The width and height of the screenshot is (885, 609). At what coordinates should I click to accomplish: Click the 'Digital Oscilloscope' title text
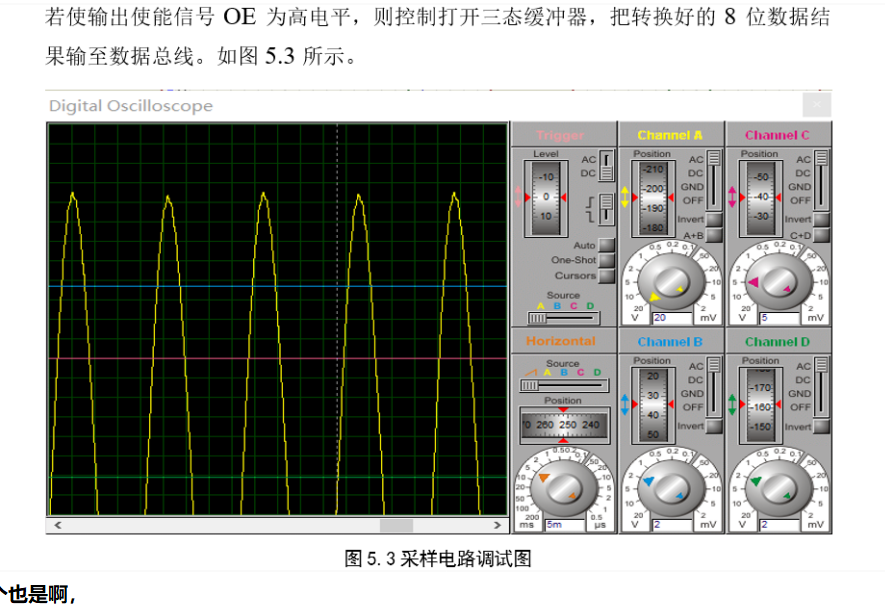click(131, 106)
